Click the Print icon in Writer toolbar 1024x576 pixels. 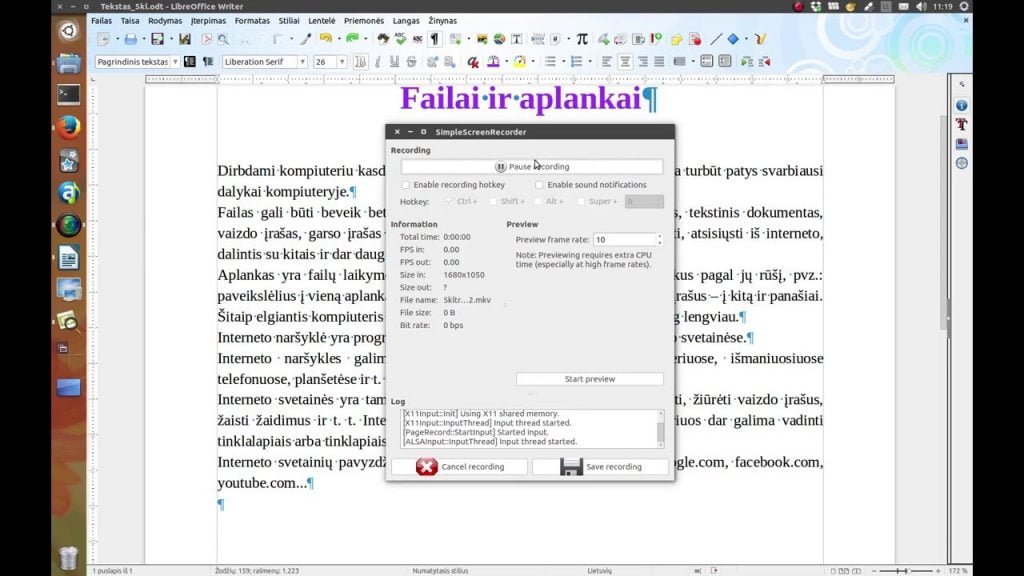pyautogui.click(x=131, y=39)
